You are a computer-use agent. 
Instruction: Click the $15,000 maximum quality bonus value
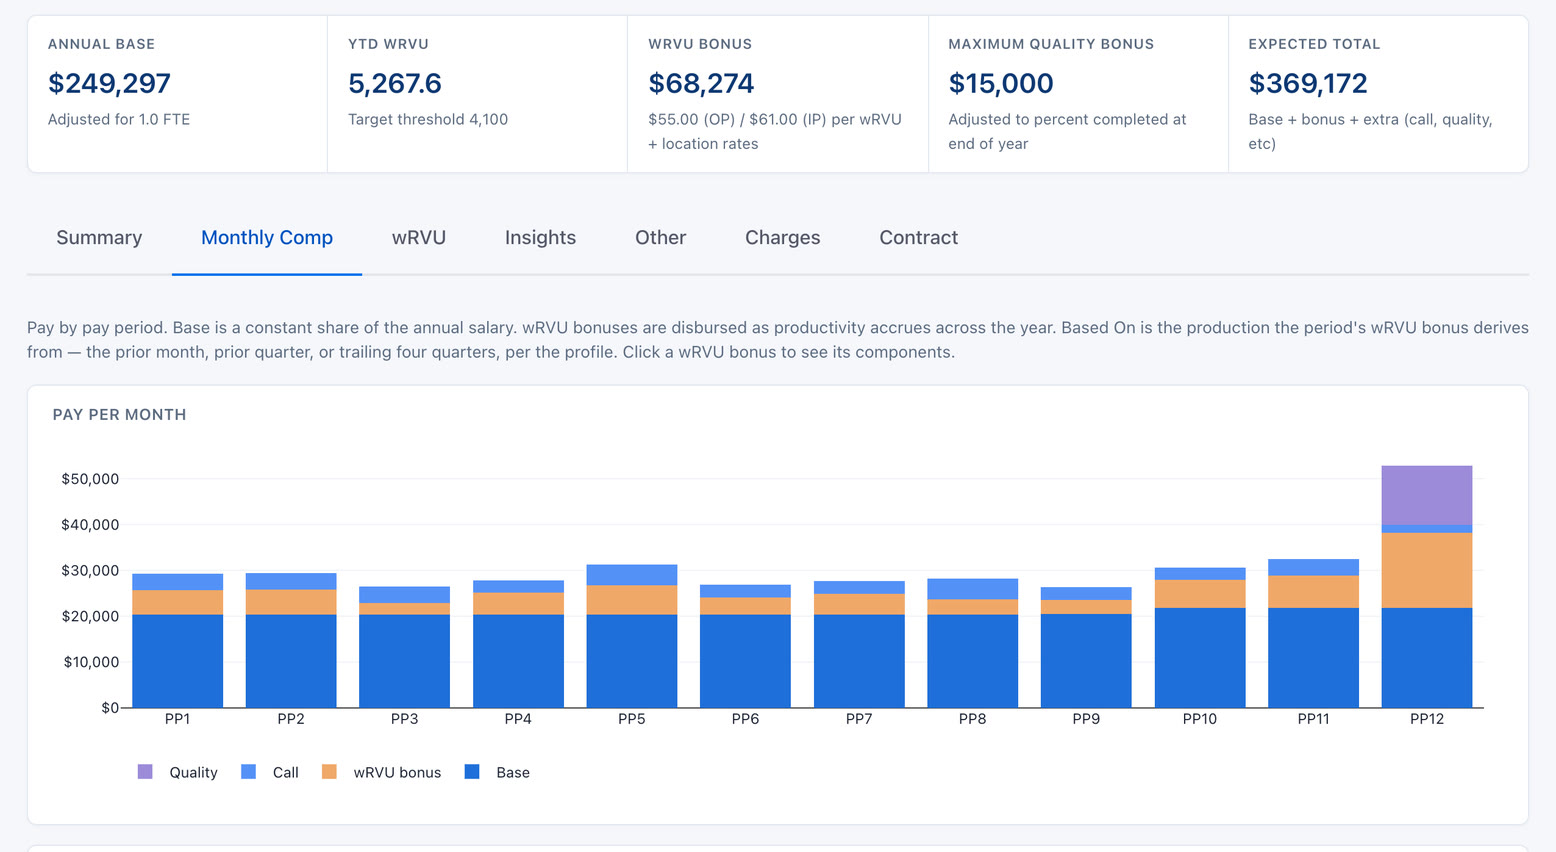pyautogui.click(x=1001, y=84)
